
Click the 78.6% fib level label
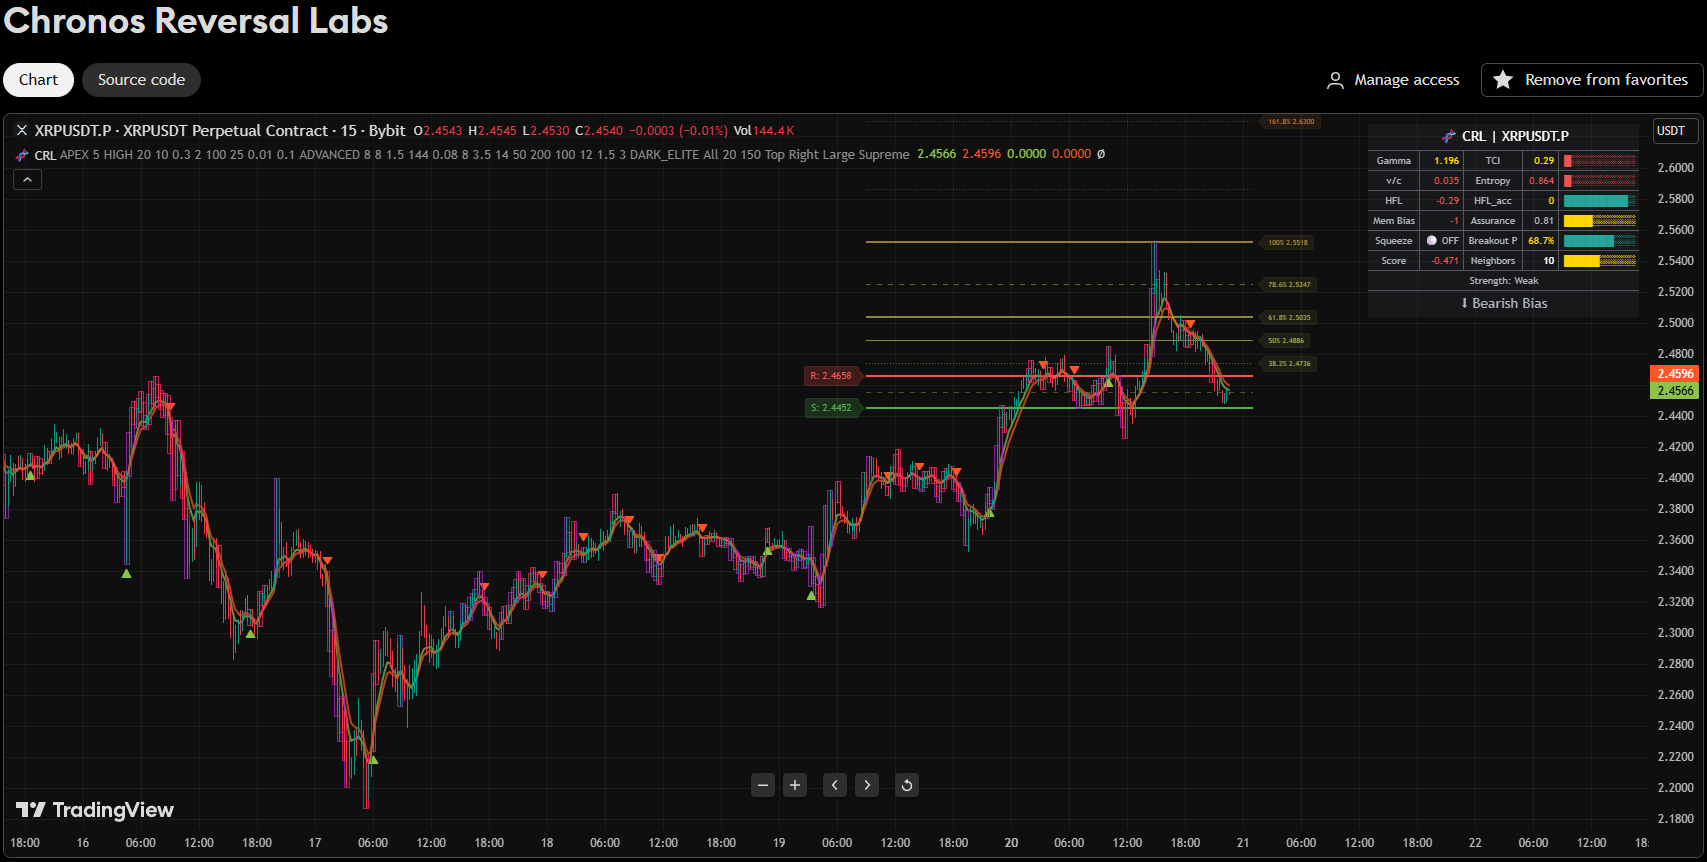point(1288,284)
